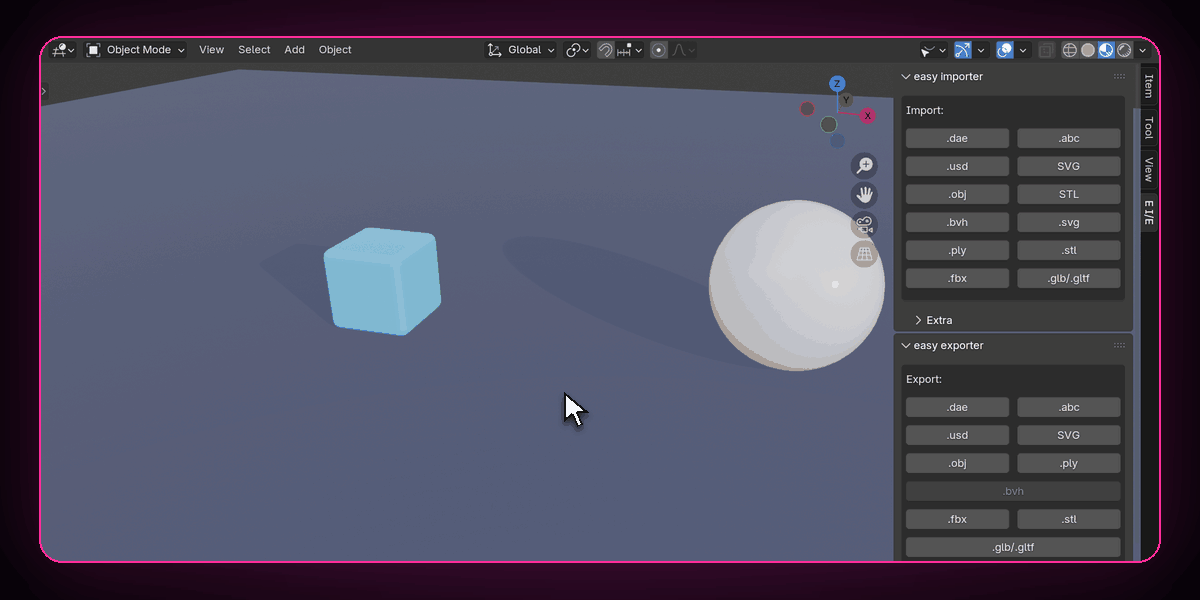Select wireframe viewport shading
Screen dimensions: 1200x600
tap(1070, 50)
